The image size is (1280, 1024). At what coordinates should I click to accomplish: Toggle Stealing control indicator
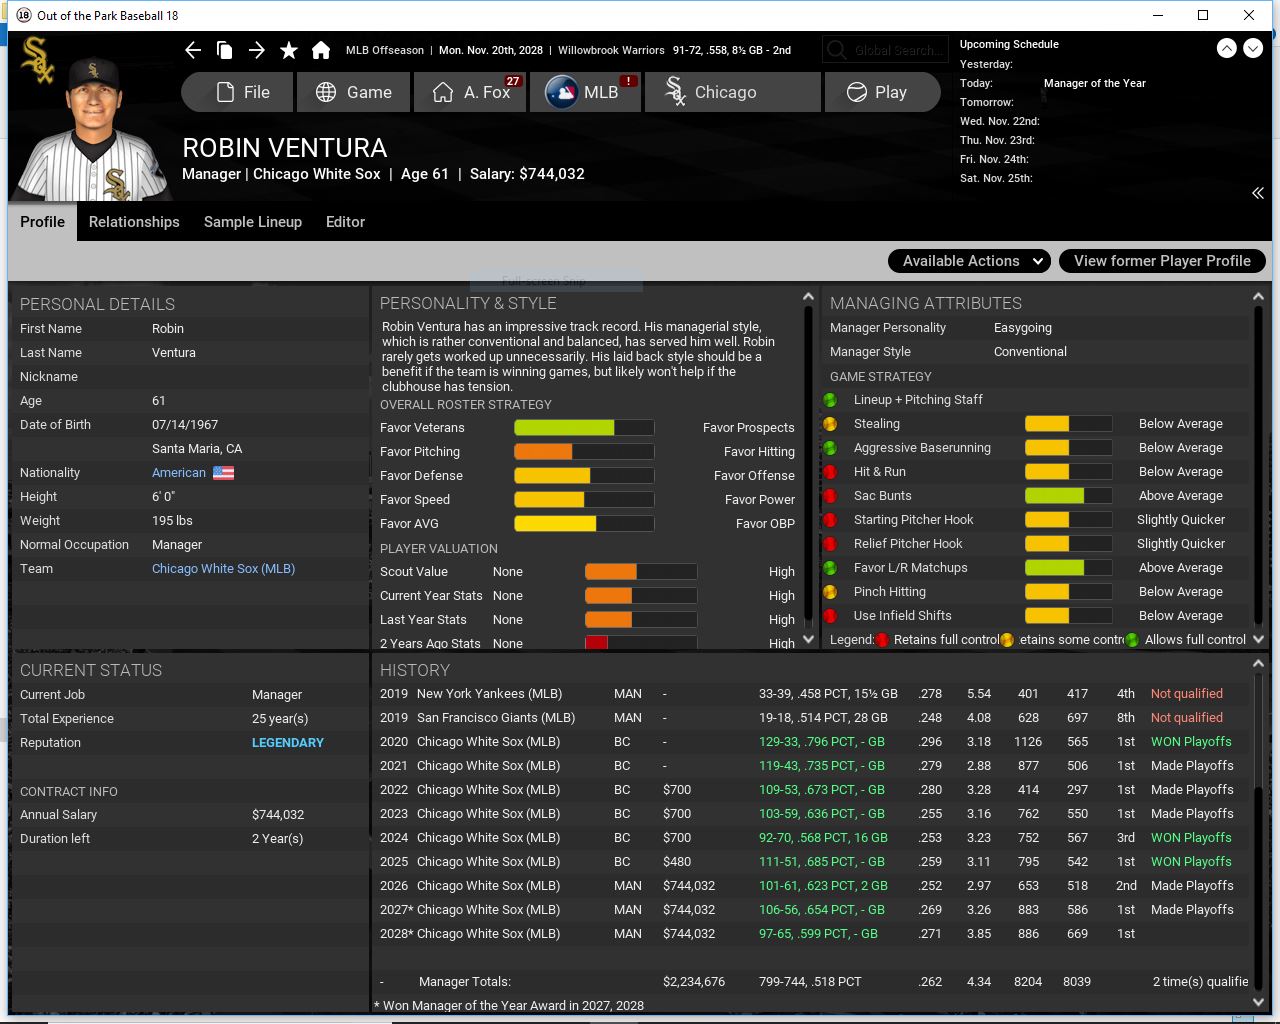[830, 424]
